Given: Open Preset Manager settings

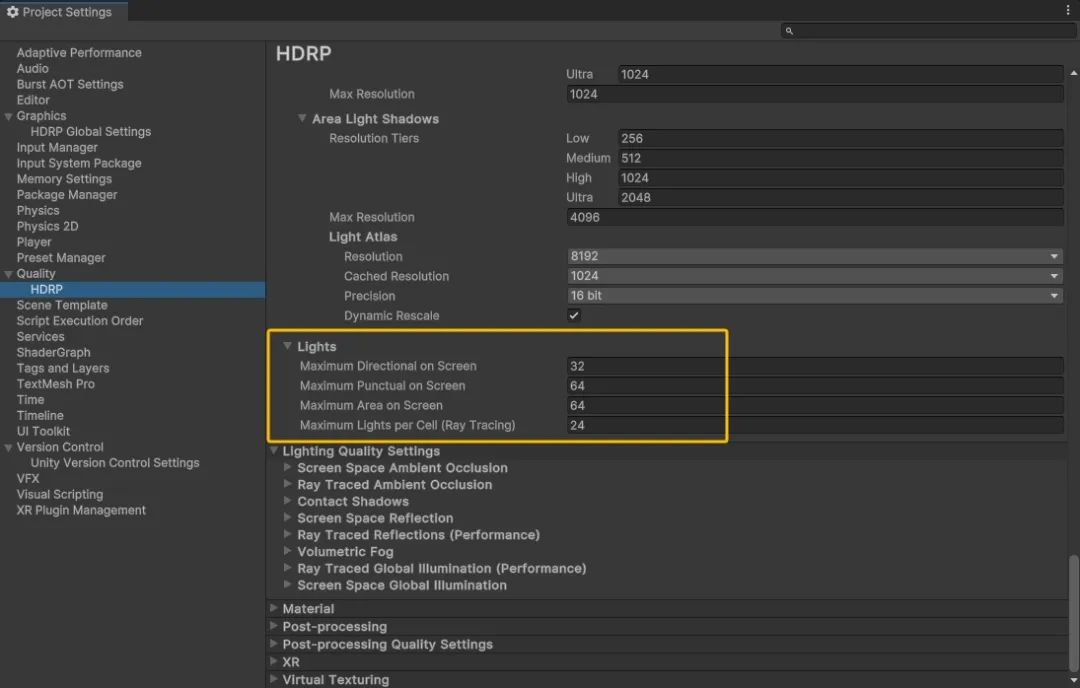Looking at the screenshot, I should coord(61,258).
